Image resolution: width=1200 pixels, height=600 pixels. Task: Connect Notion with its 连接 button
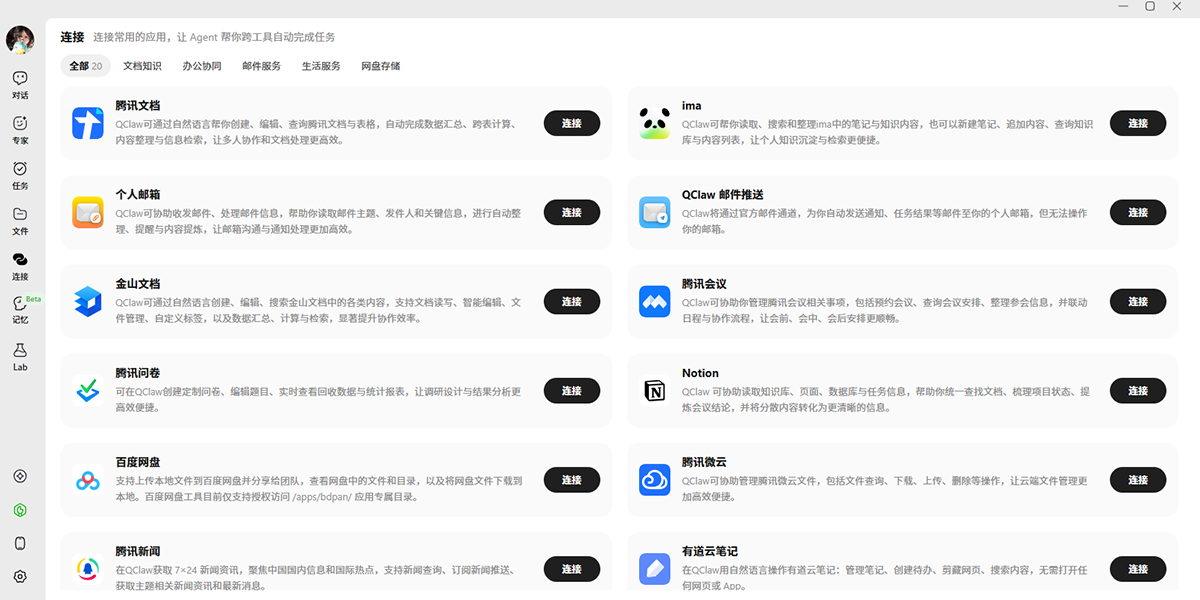1138,390
